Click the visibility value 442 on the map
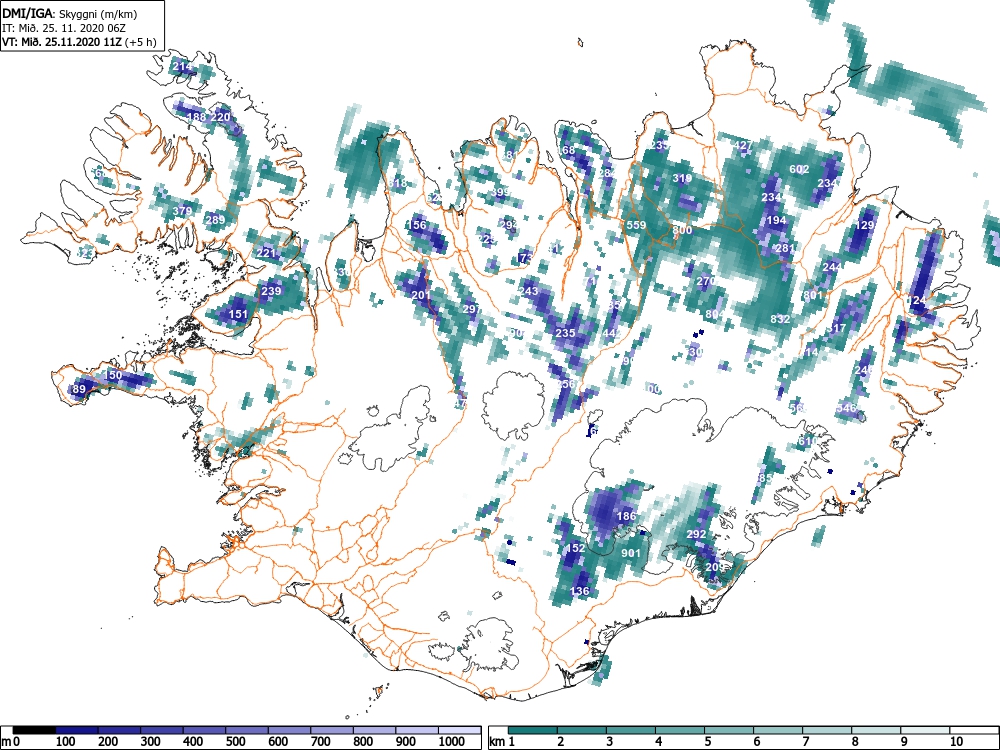 click(x=612, y=333)
